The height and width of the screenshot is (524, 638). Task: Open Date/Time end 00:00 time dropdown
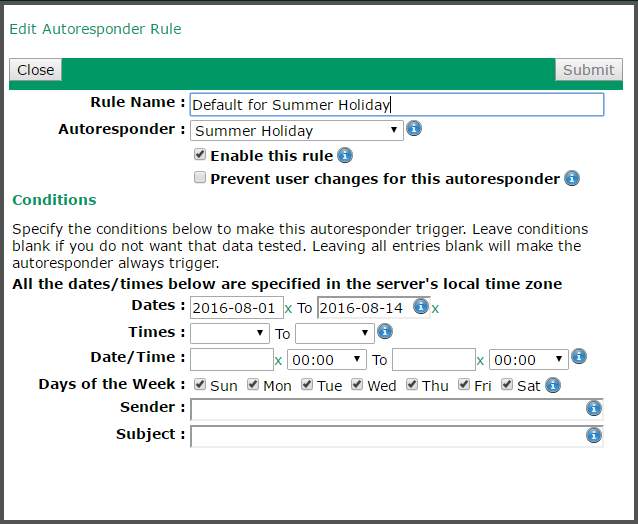(x=529, y=360)
